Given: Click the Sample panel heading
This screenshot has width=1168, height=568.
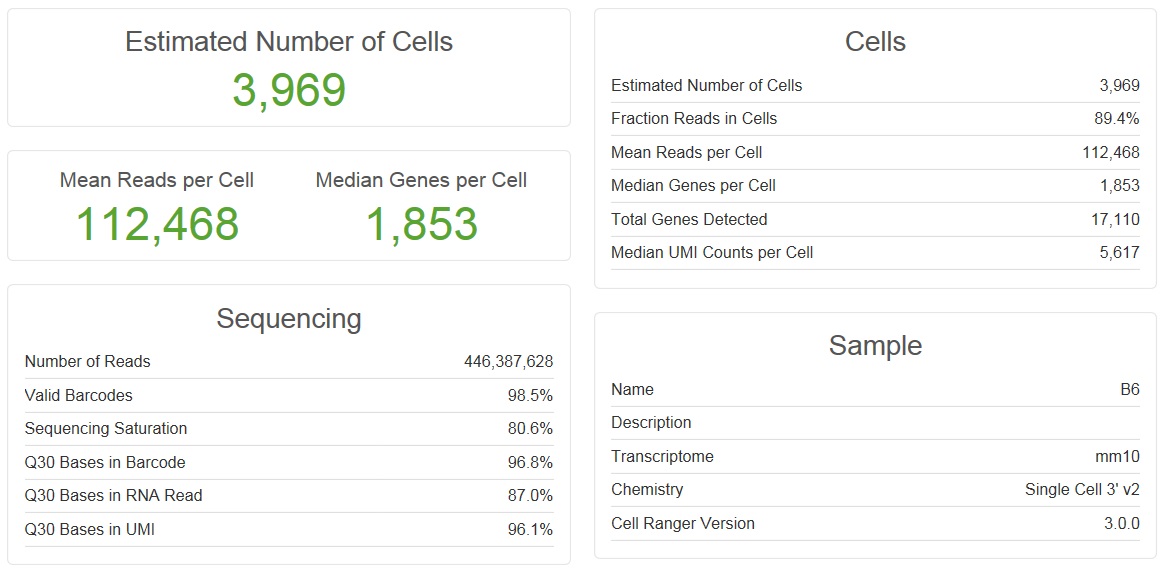Looking at the screenshot, I should click(x=875, y=345).
